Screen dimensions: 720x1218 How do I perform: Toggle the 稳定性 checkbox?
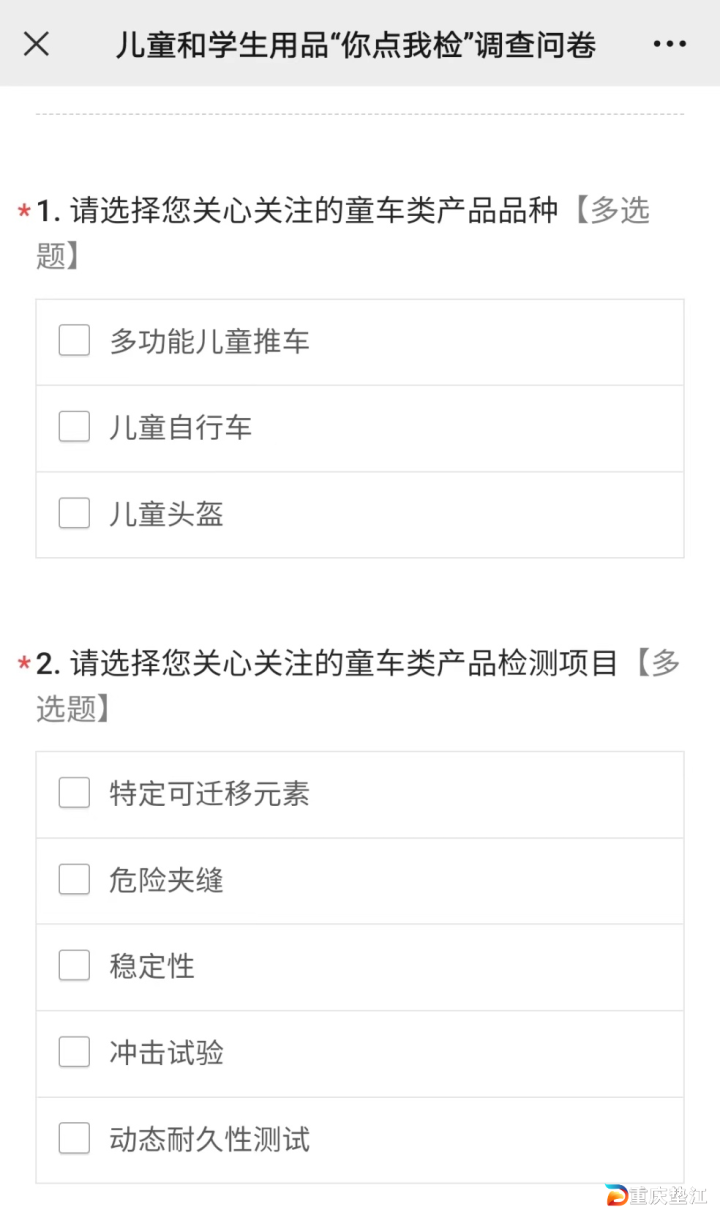[74, 966]
